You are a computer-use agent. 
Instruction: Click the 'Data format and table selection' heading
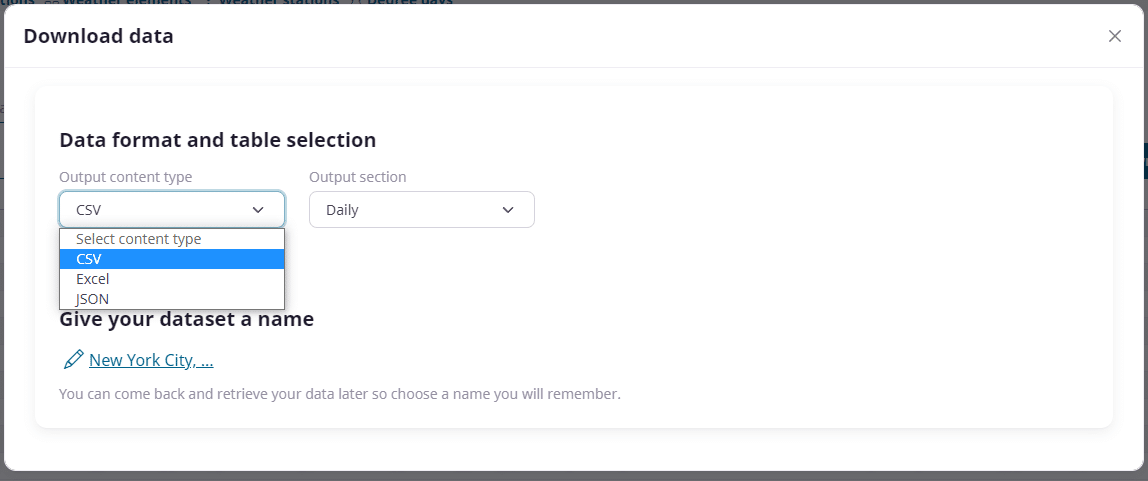(217, 140)
